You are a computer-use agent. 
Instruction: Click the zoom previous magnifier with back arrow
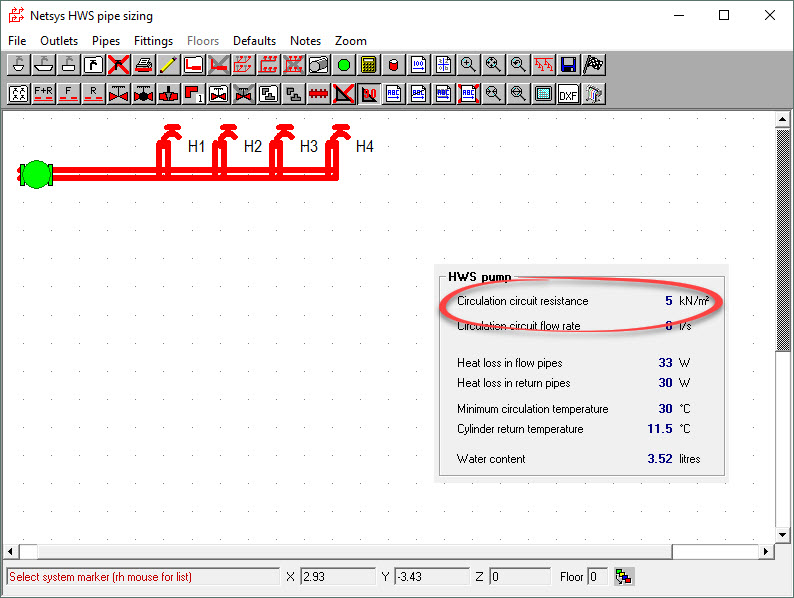pos(518,65)
